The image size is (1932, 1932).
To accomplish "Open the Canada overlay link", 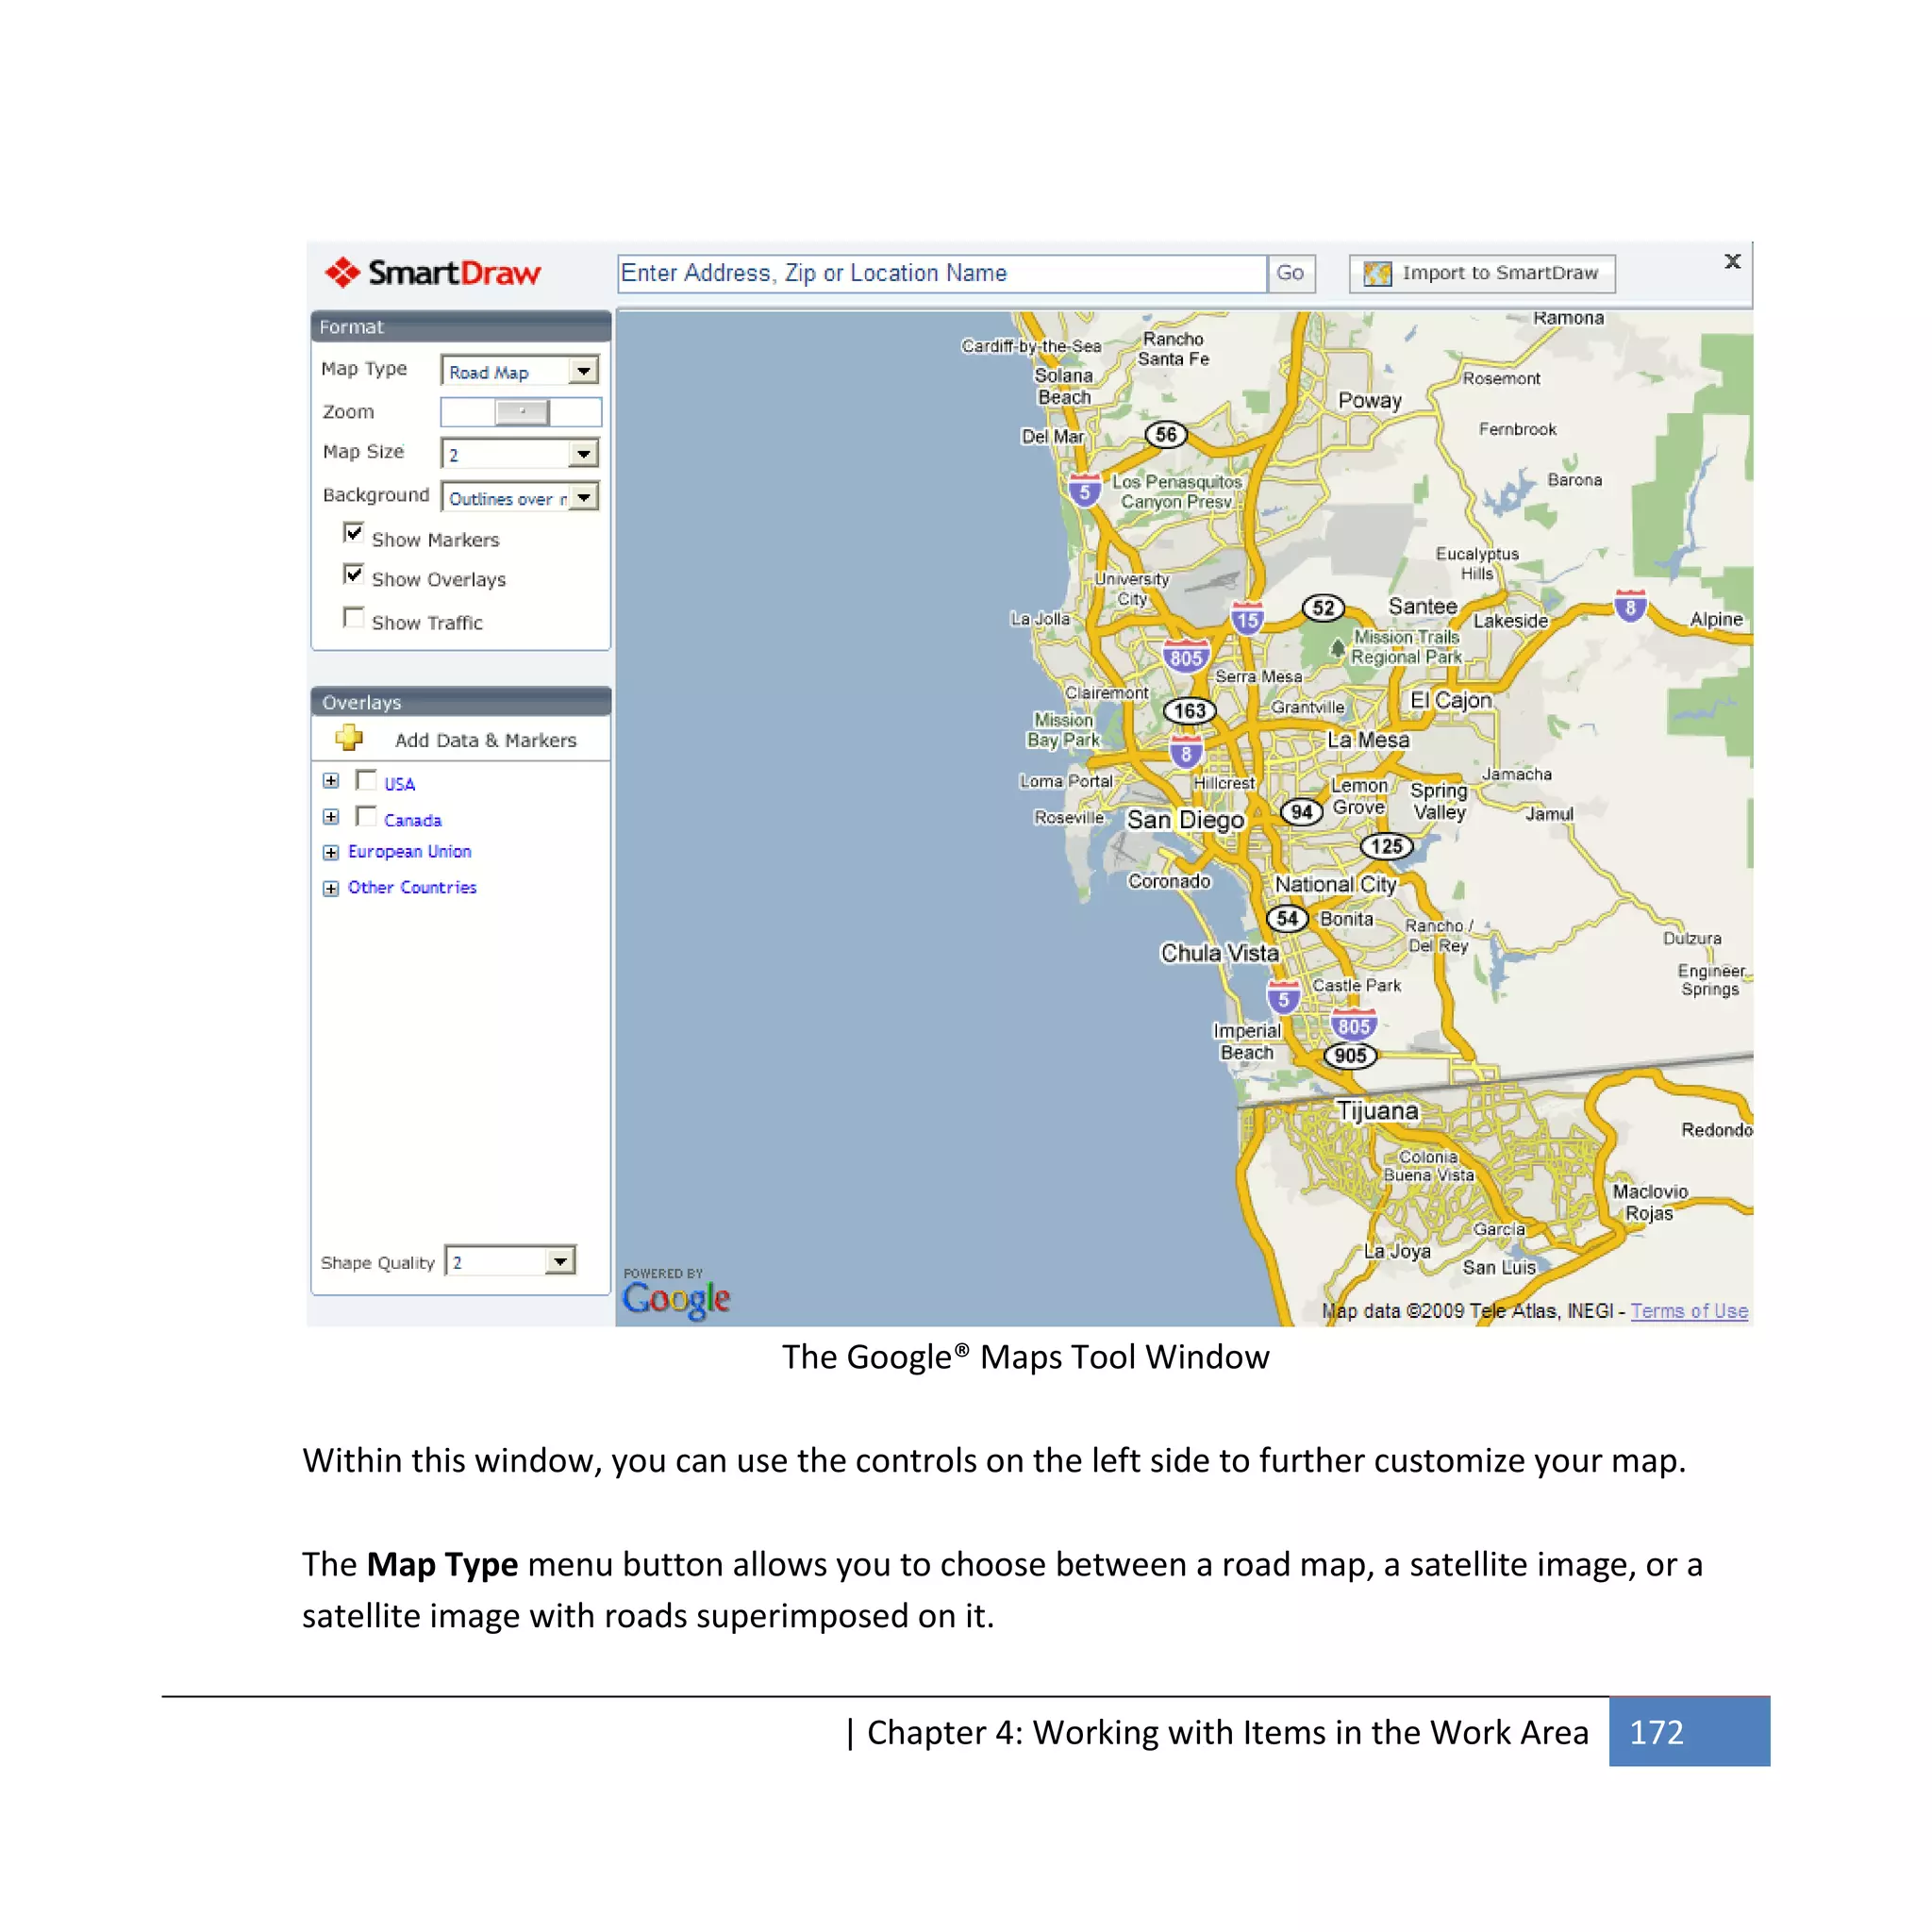I will [412, 820].
